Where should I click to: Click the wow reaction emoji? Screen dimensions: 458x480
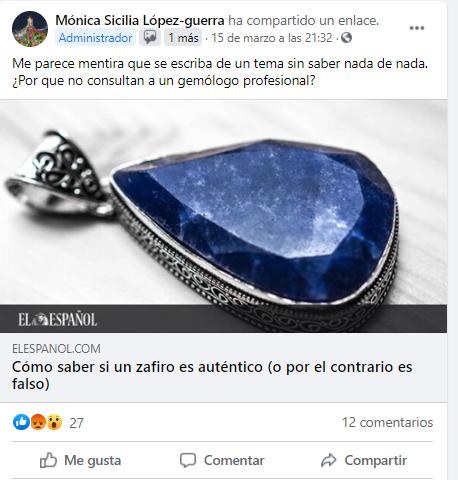(x=54, y=422)
